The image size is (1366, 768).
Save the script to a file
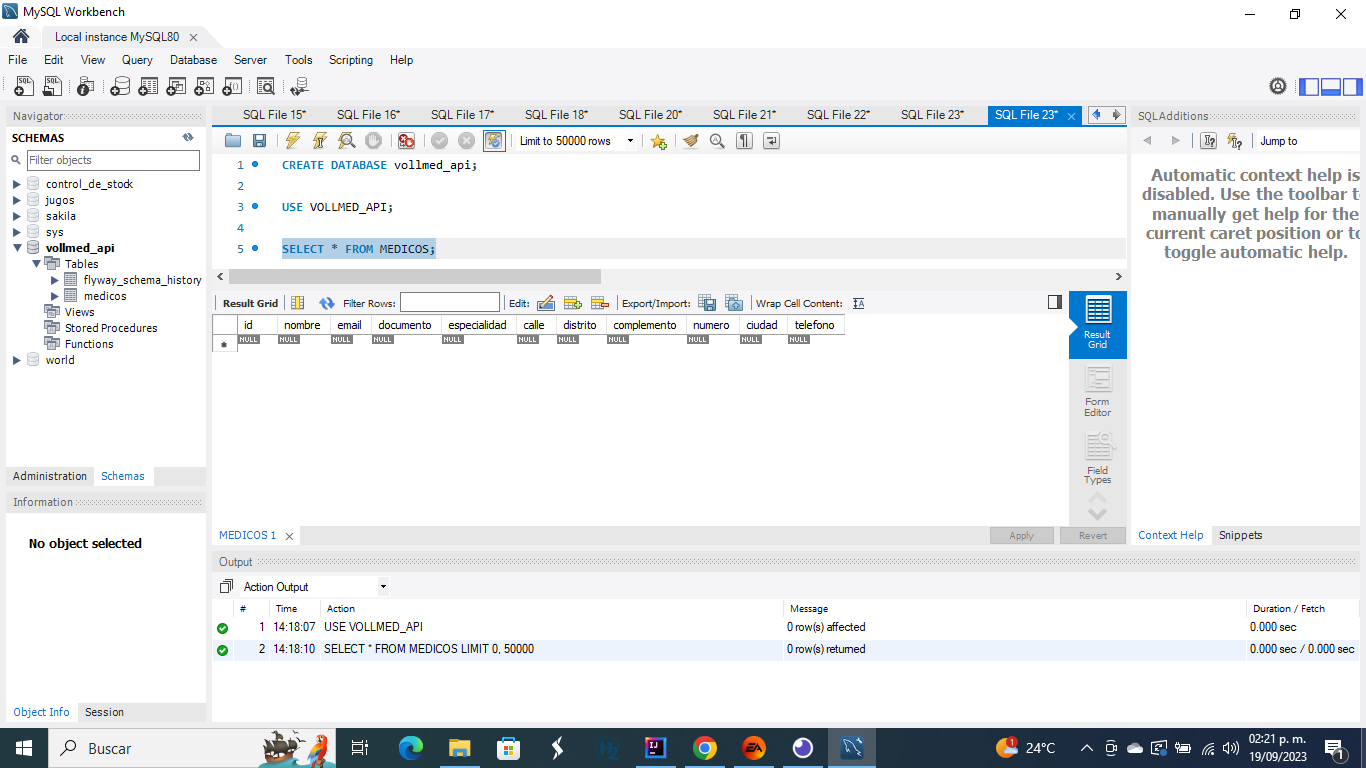click(259, 141)
